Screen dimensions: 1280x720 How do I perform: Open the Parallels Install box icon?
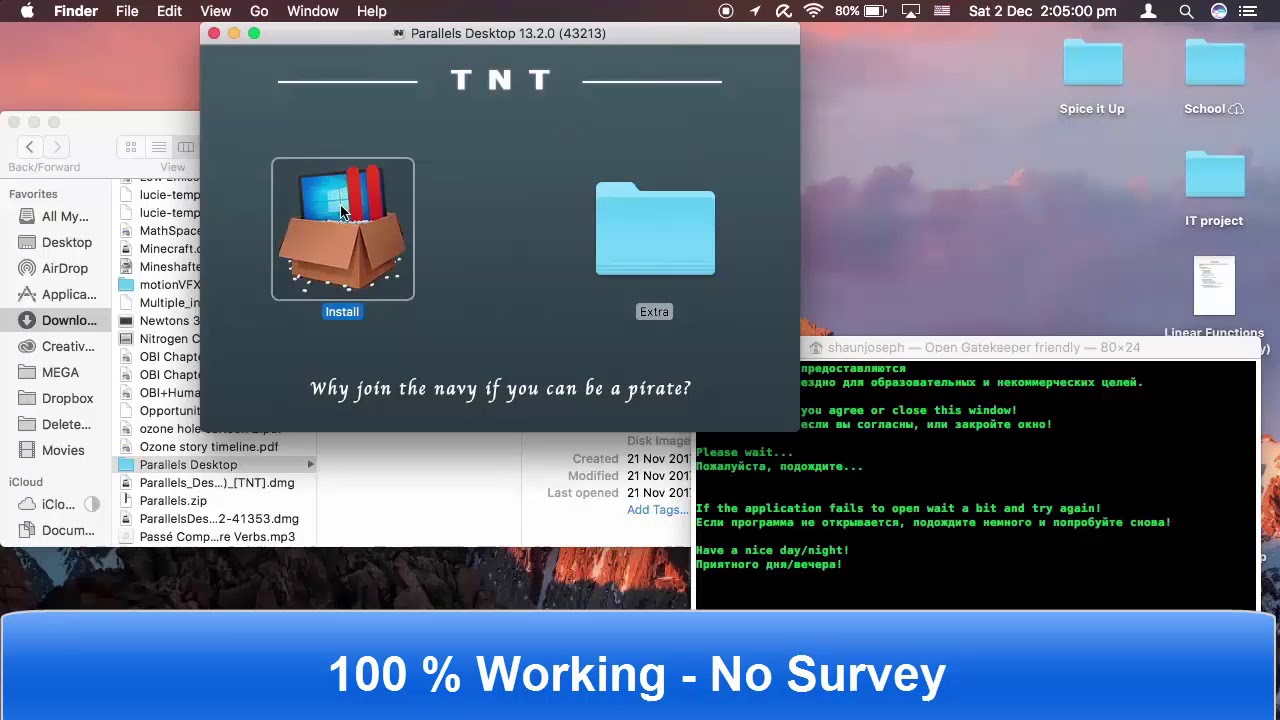(x=342, y=229)
